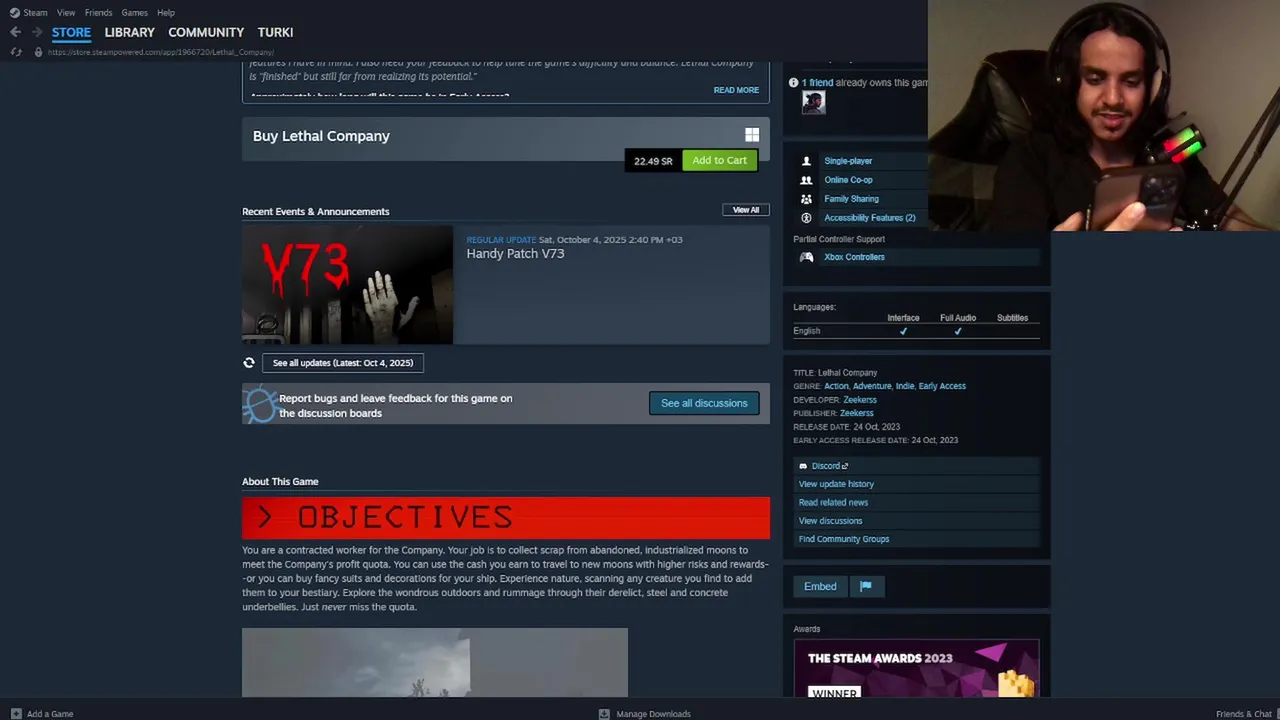
Task: Open the TURKI profile tab
Action: [275, 32]
